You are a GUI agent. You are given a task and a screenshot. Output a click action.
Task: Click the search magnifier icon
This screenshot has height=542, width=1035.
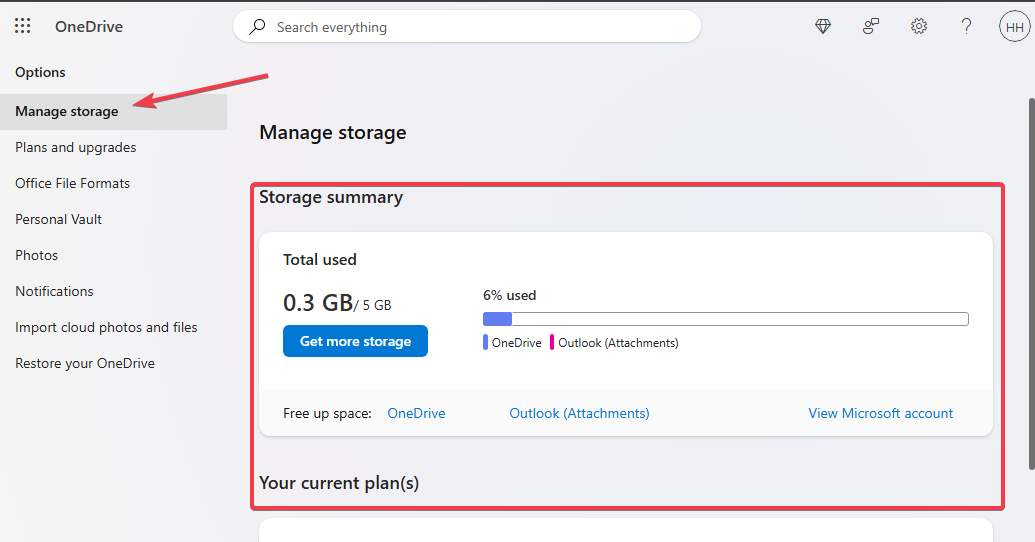pos(257,26)
